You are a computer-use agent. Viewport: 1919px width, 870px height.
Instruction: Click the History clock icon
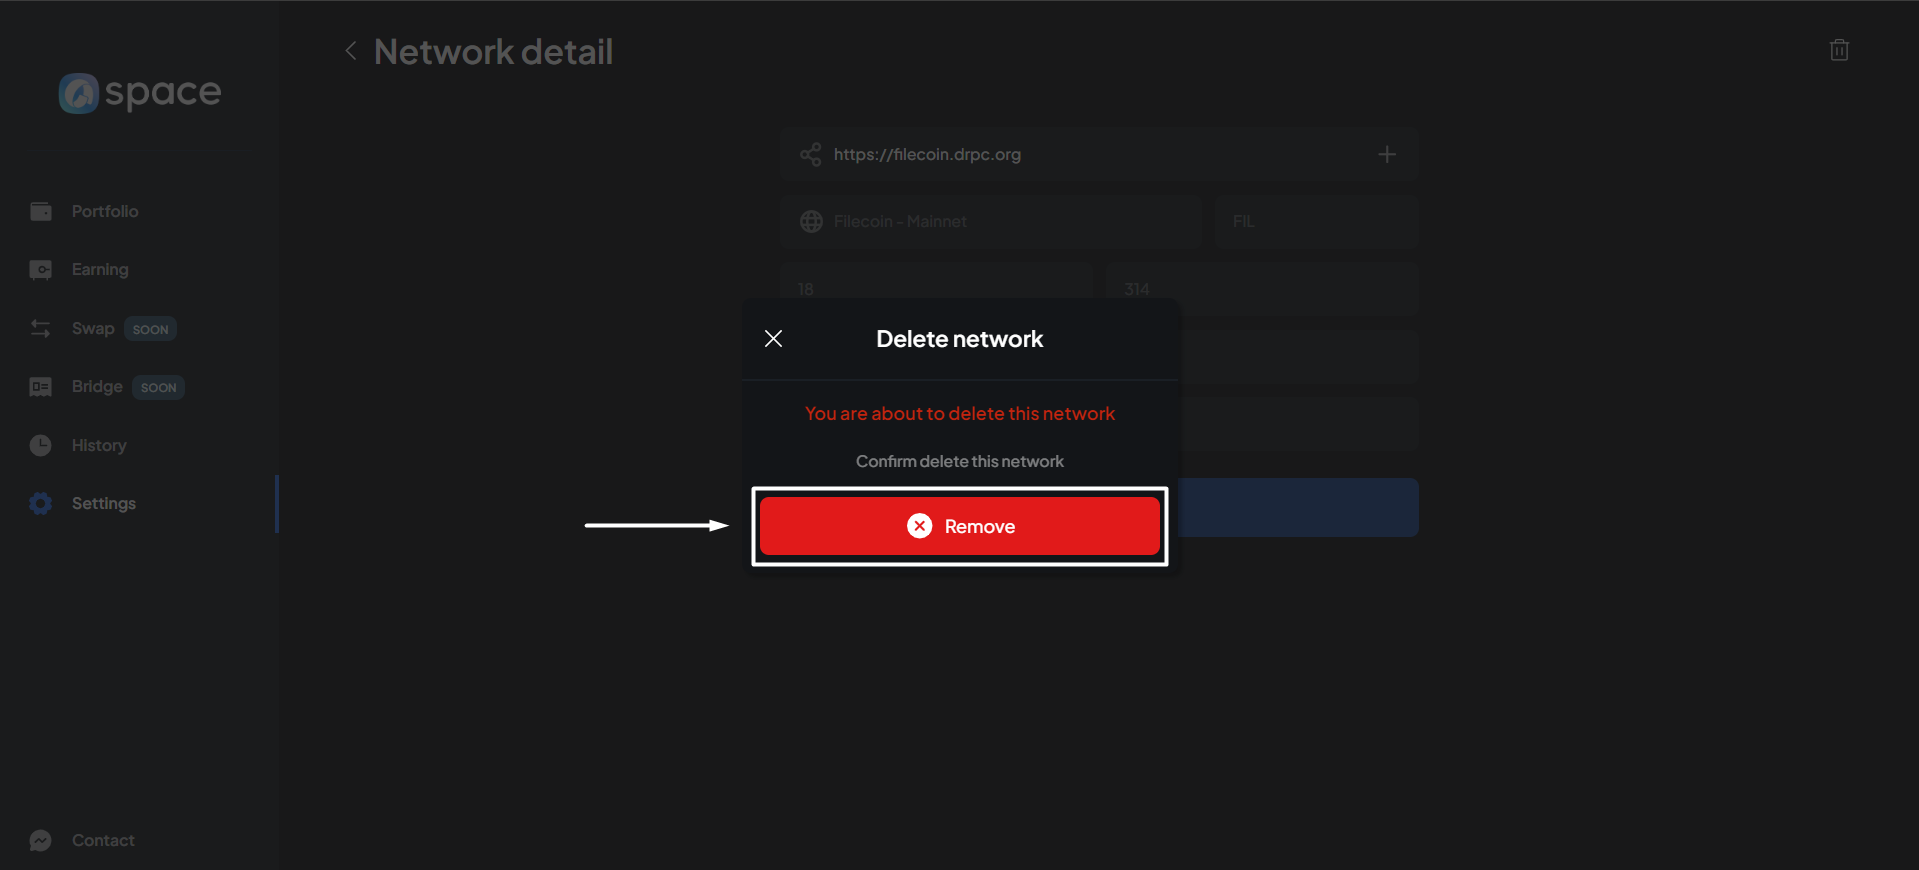[x=40, y=445]
